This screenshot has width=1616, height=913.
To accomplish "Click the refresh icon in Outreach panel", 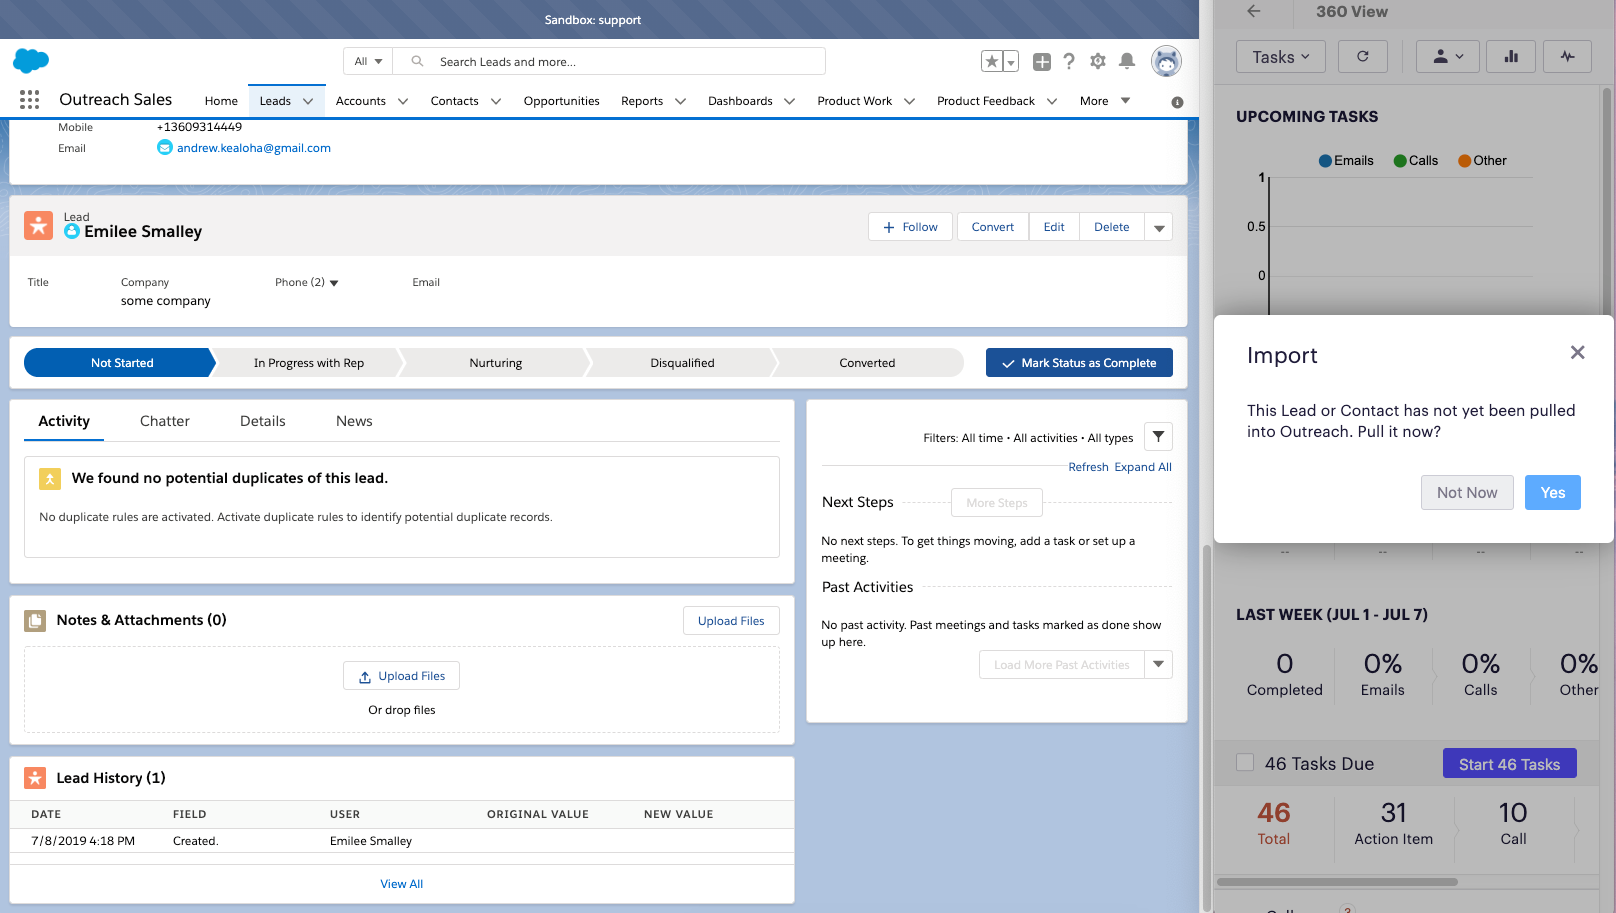I will point(1362,57).
